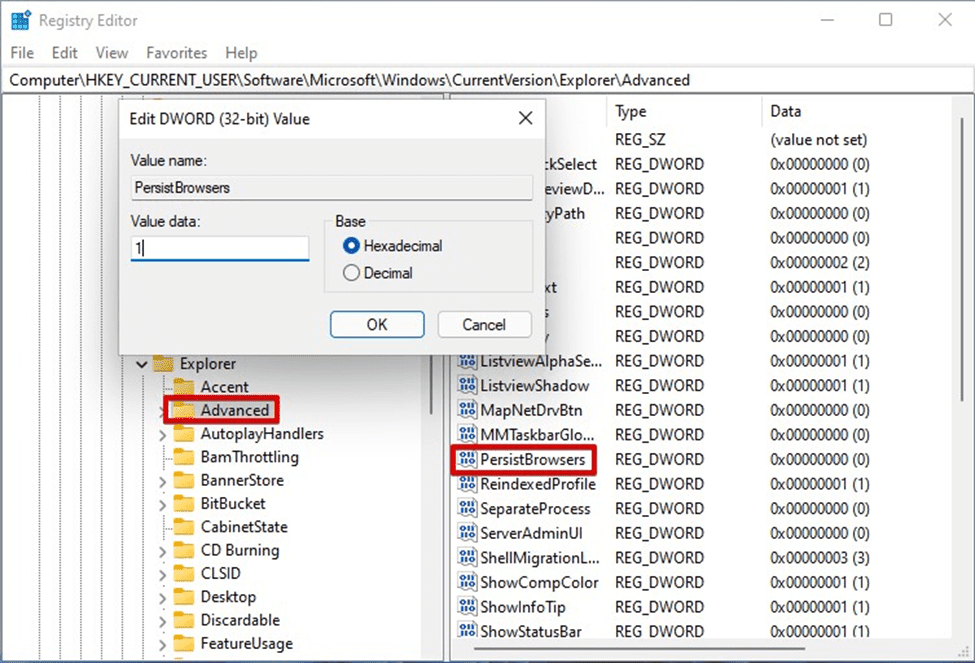Click the ServerAdminUI value icon
975x663 pixels.
[x=467, y=533]
